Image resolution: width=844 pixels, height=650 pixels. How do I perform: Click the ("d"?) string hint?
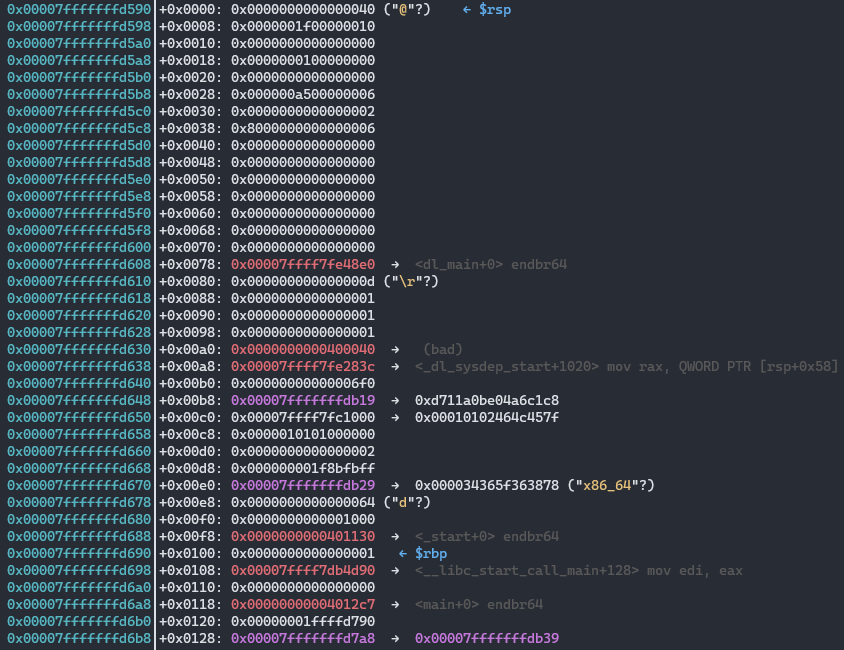click(x=407, y=502)
